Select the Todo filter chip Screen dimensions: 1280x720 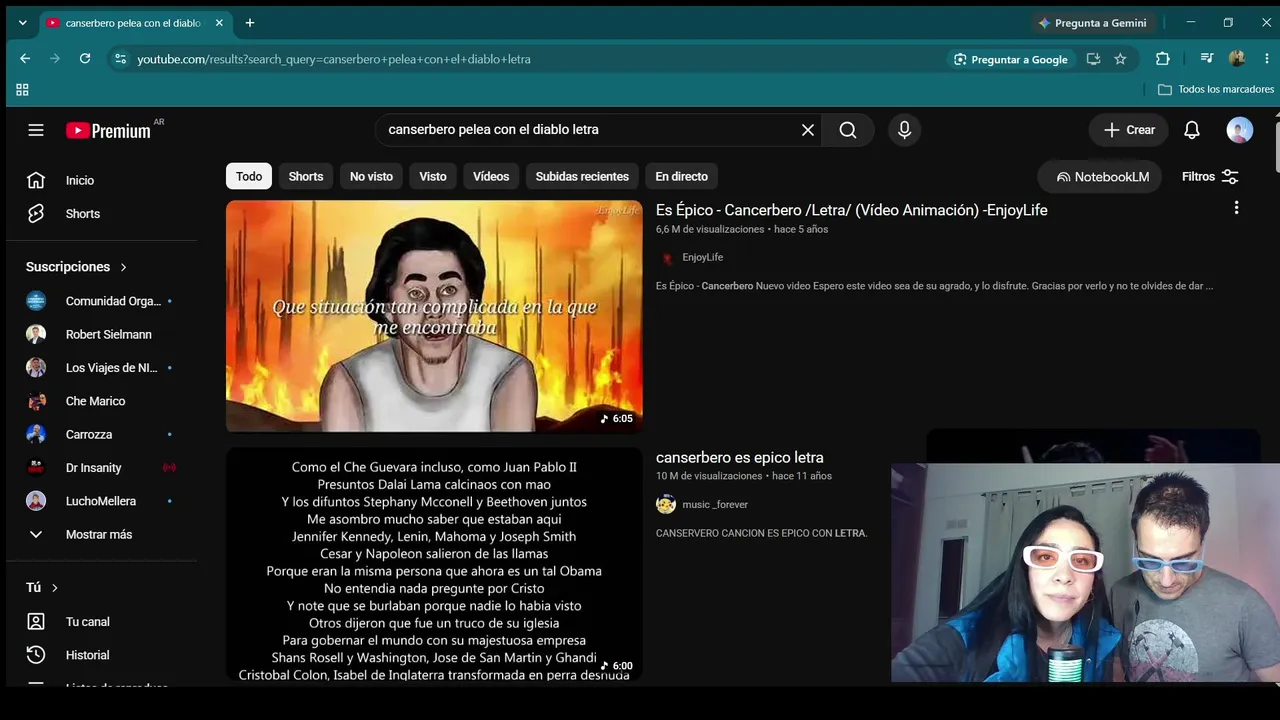tap(249, 177)
